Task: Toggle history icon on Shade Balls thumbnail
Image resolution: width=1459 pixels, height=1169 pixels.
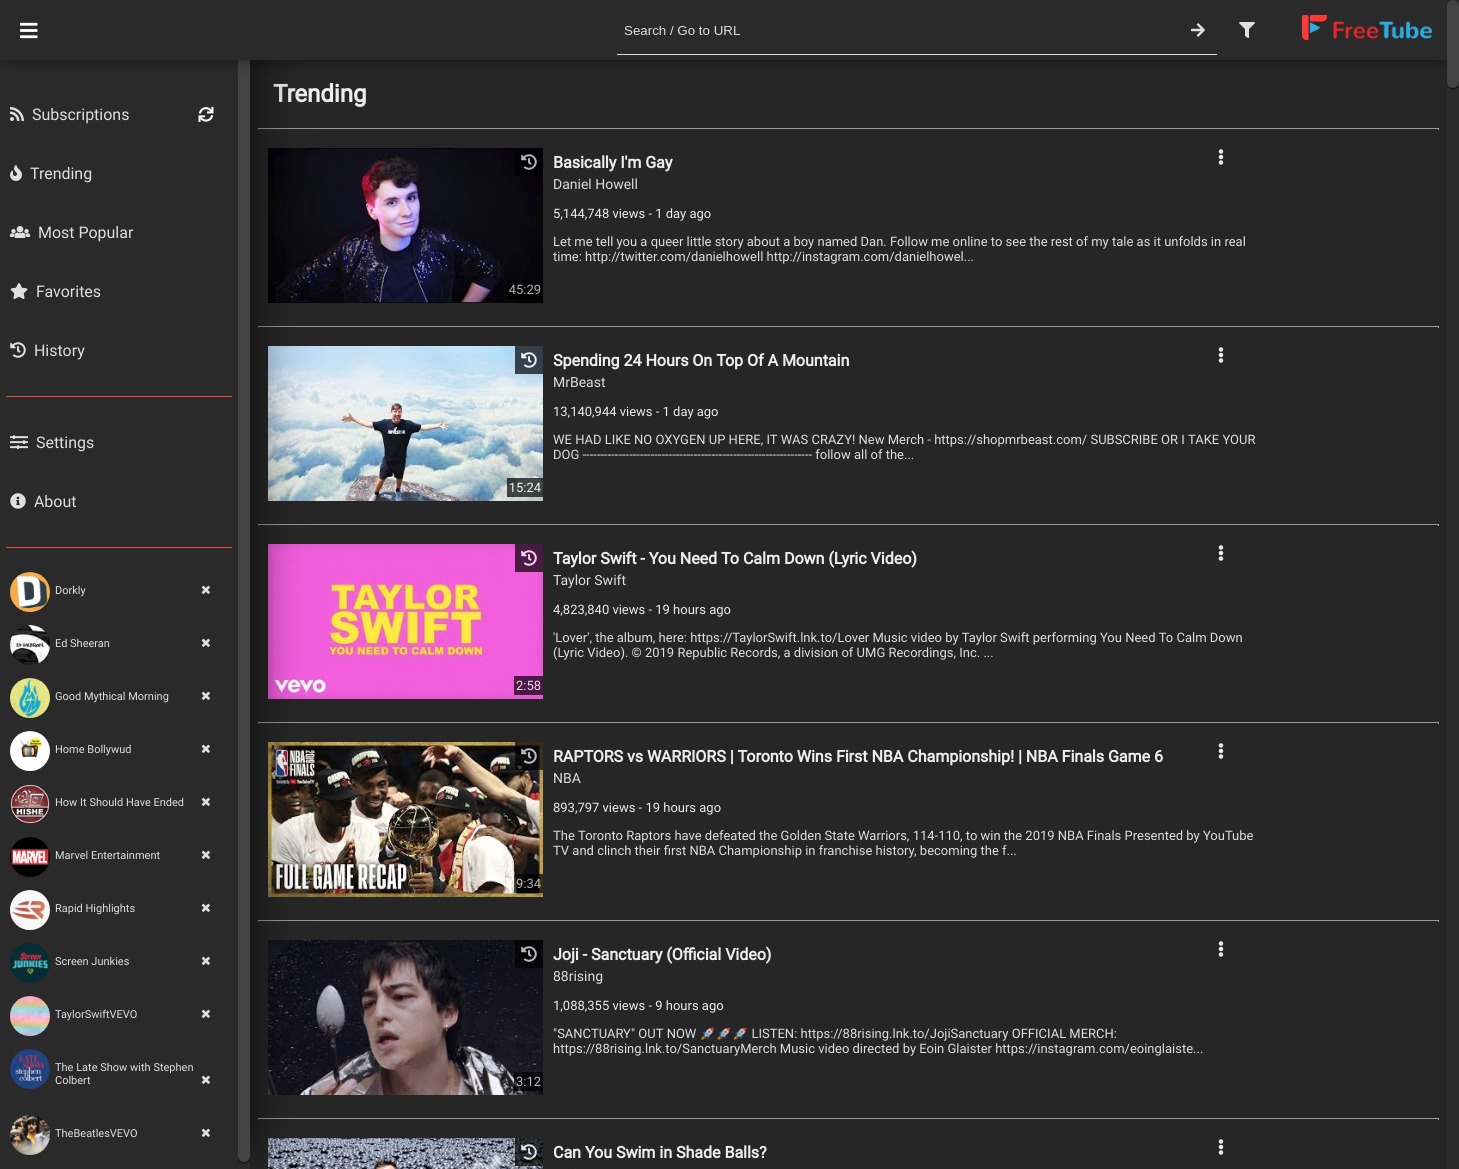Action: [529, 1152]
